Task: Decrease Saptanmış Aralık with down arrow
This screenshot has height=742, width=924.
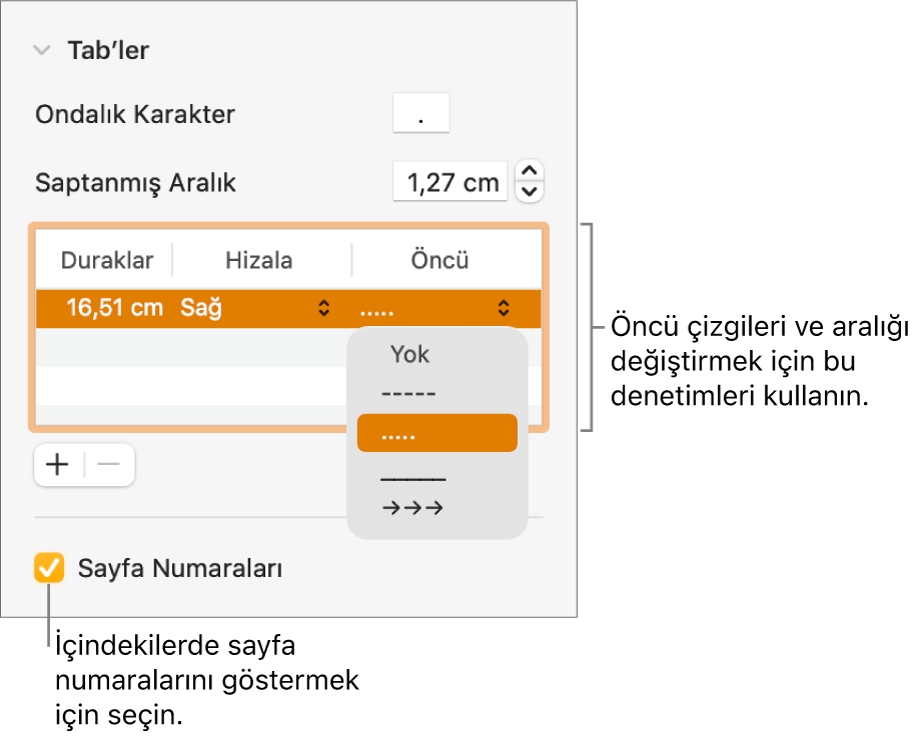Action: pos(530,192)
